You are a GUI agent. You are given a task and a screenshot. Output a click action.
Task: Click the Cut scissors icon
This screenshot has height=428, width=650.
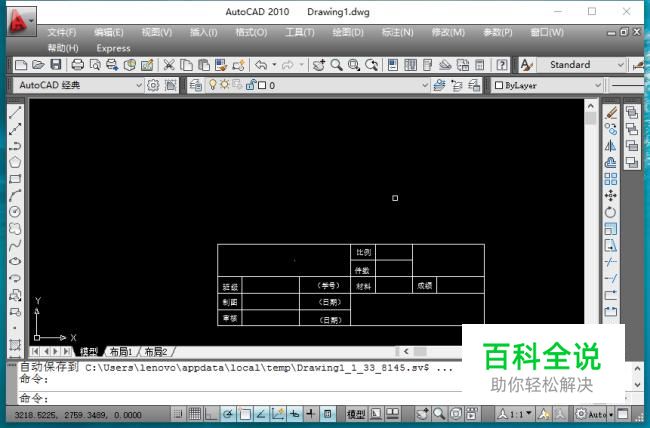pyautogui.click(x=169, y=65)
